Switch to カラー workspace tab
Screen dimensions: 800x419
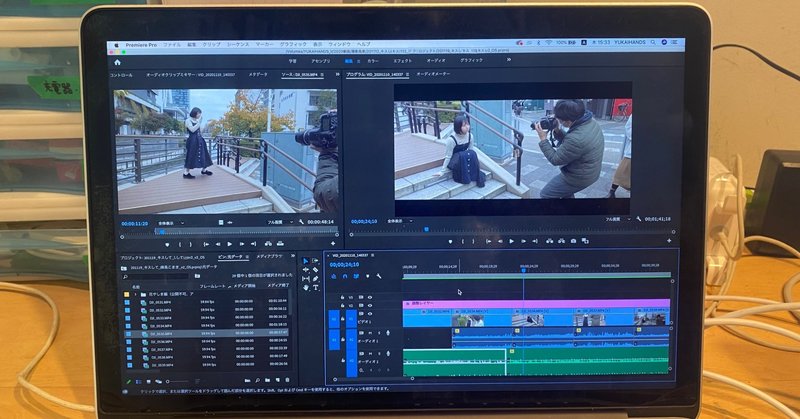pos(373,61)
